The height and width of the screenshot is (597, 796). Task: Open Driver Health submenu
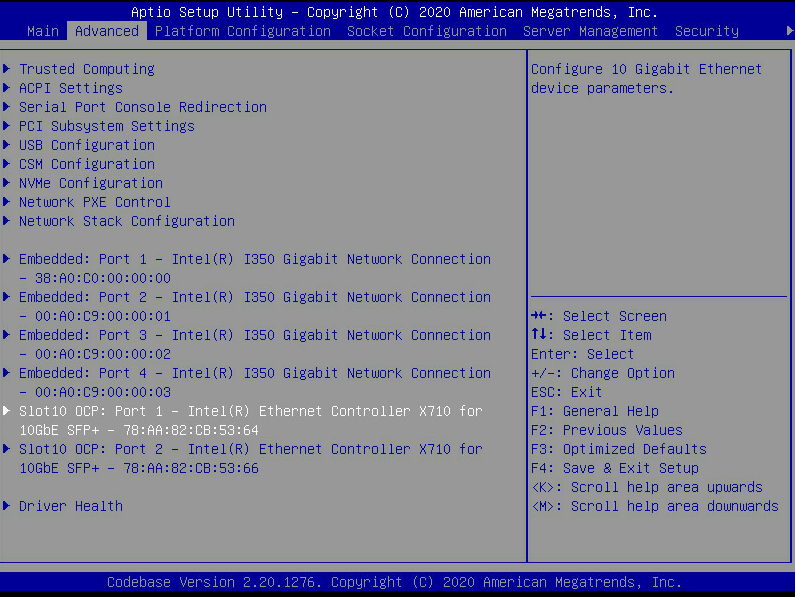[71, 506]
